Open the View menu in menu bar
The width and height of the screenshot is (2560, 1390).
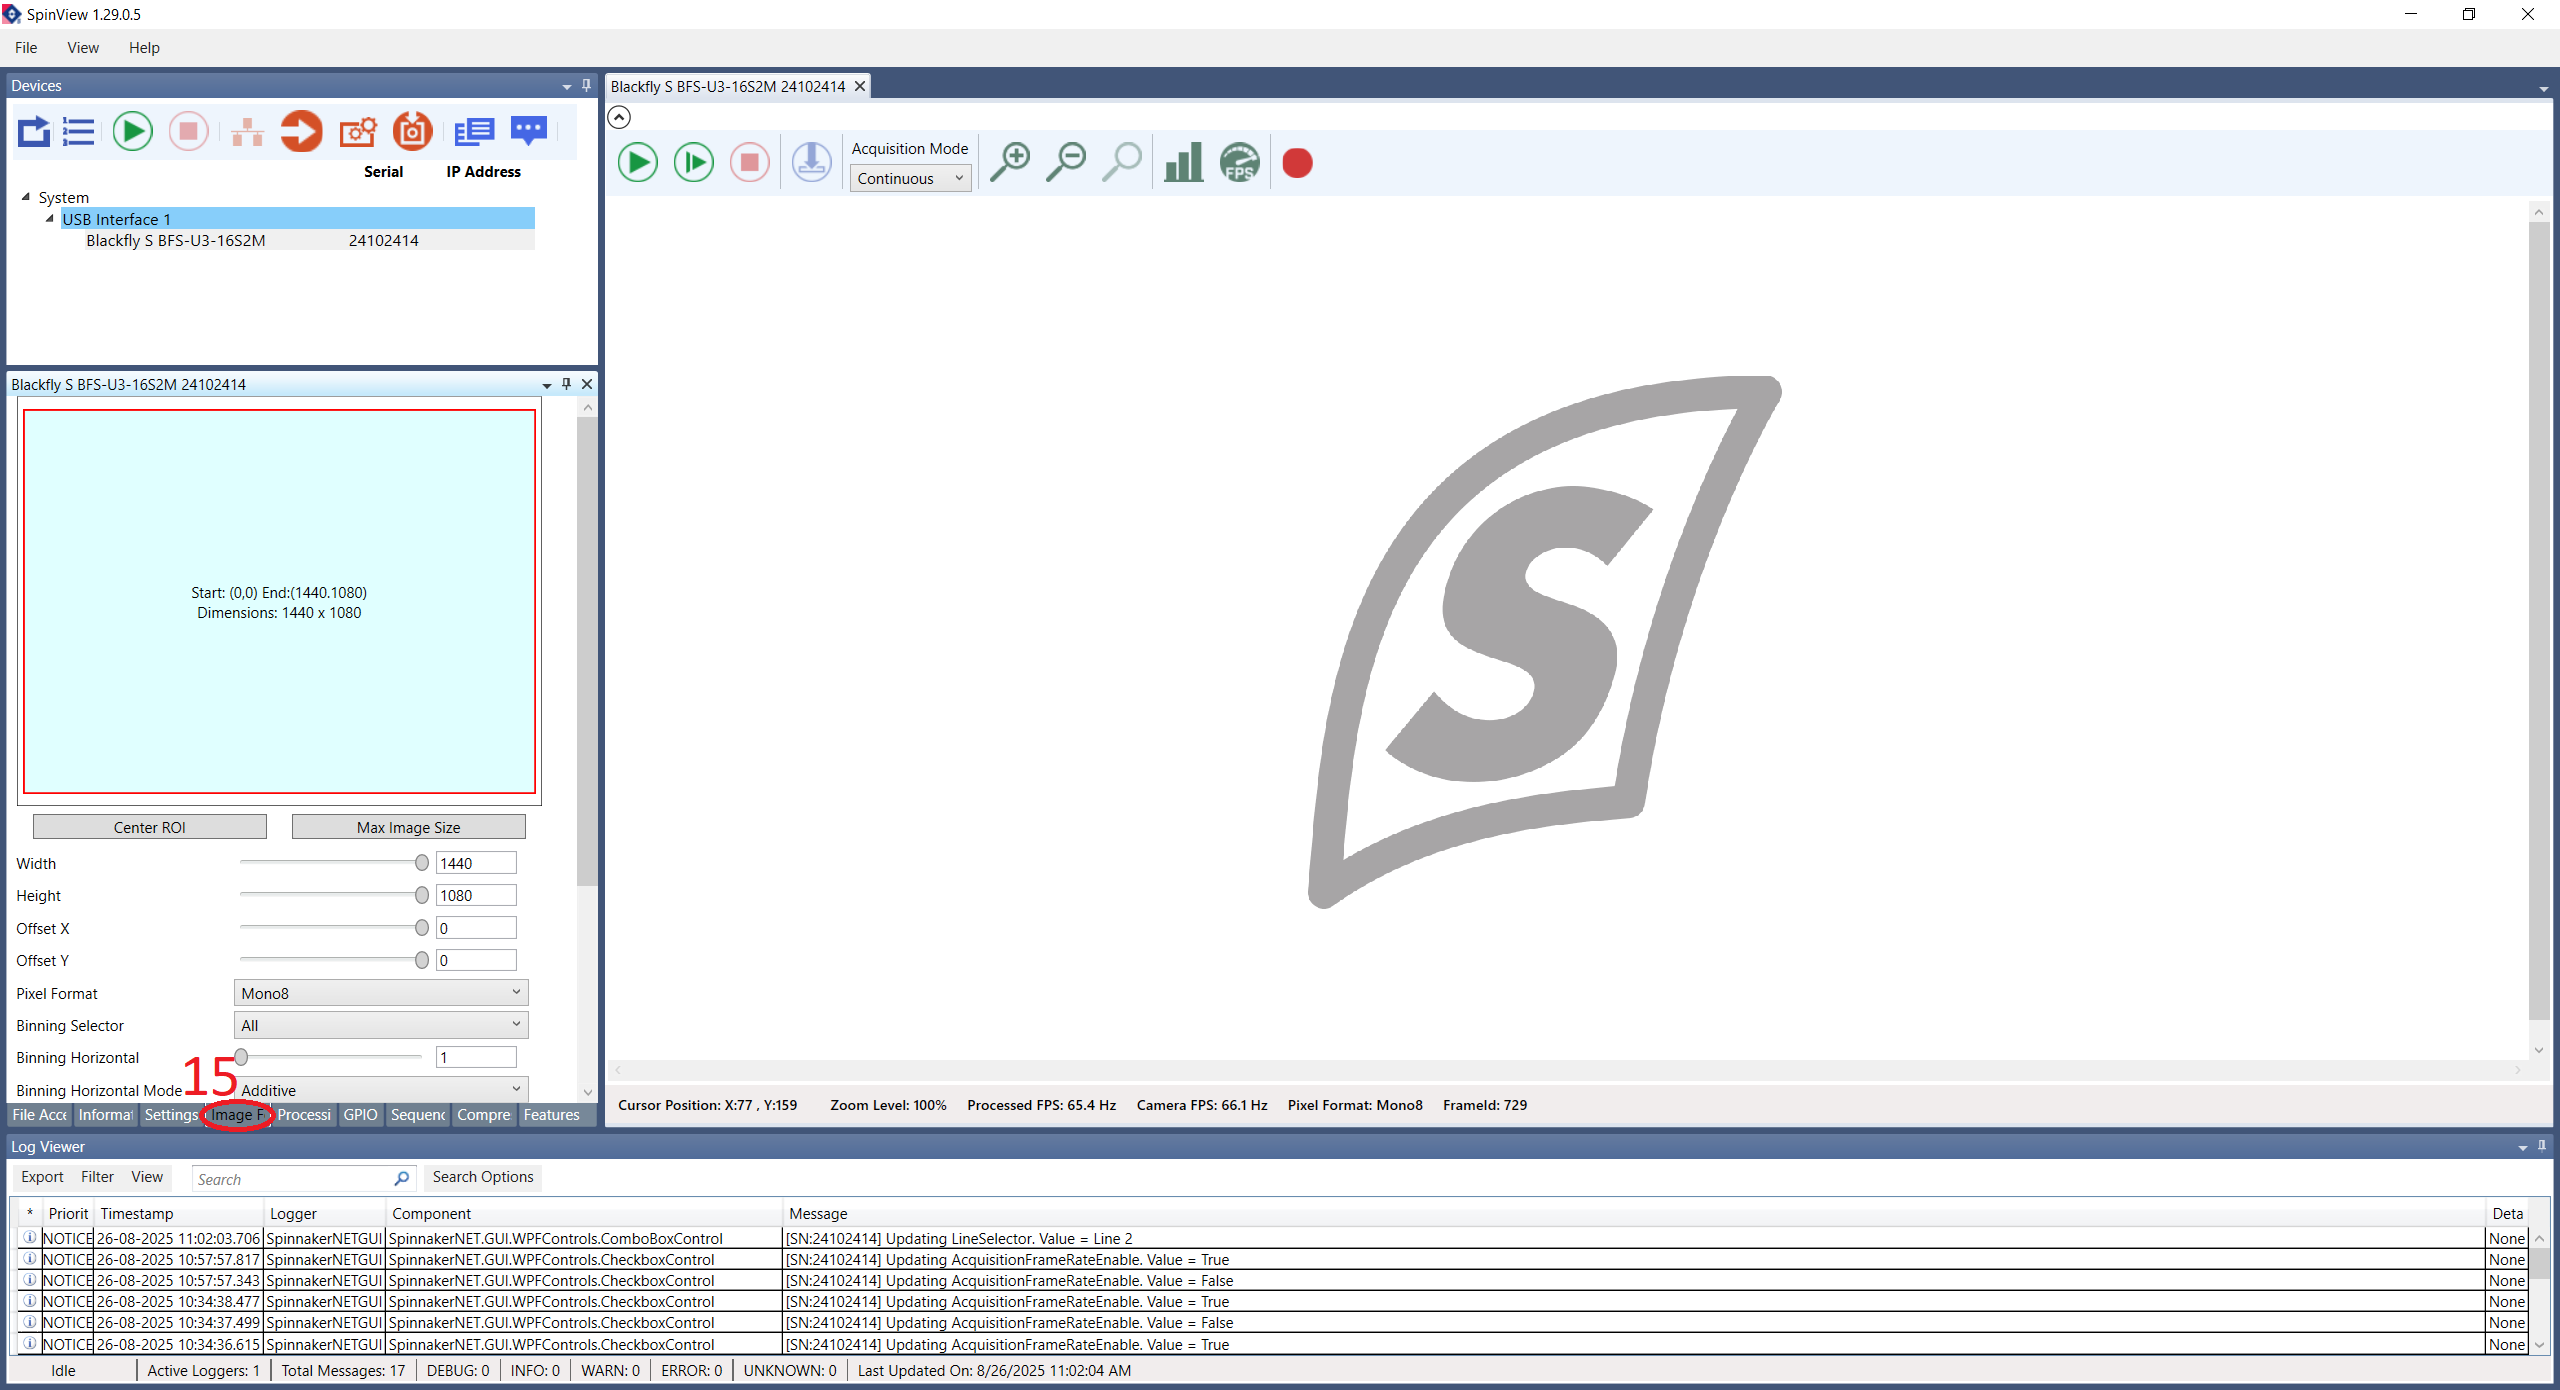tap(82, 48)
